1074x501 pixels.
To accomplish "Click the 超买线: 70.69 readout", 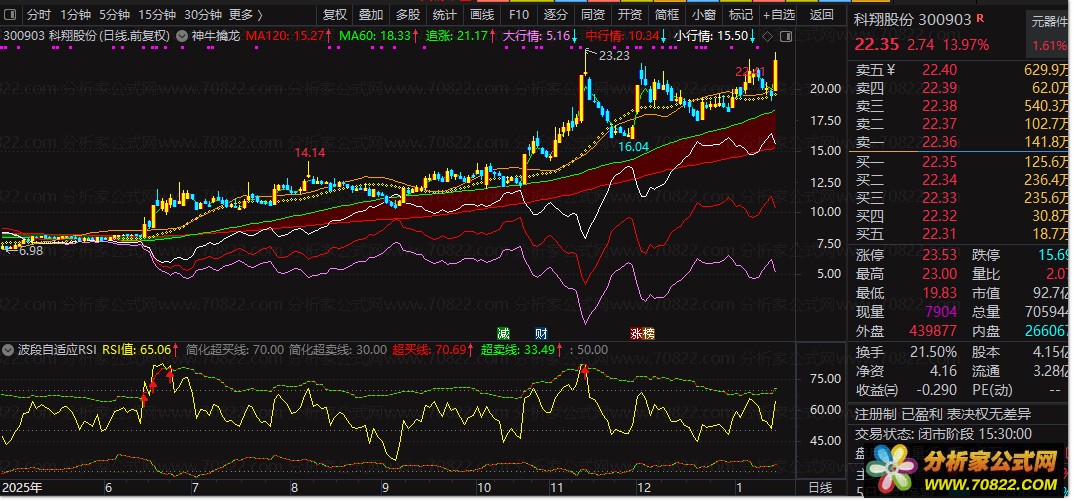I will click(x=433, y=350).
